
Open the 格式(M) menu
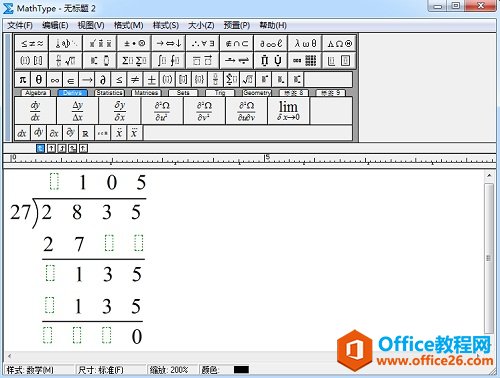[x=128, y=25]
